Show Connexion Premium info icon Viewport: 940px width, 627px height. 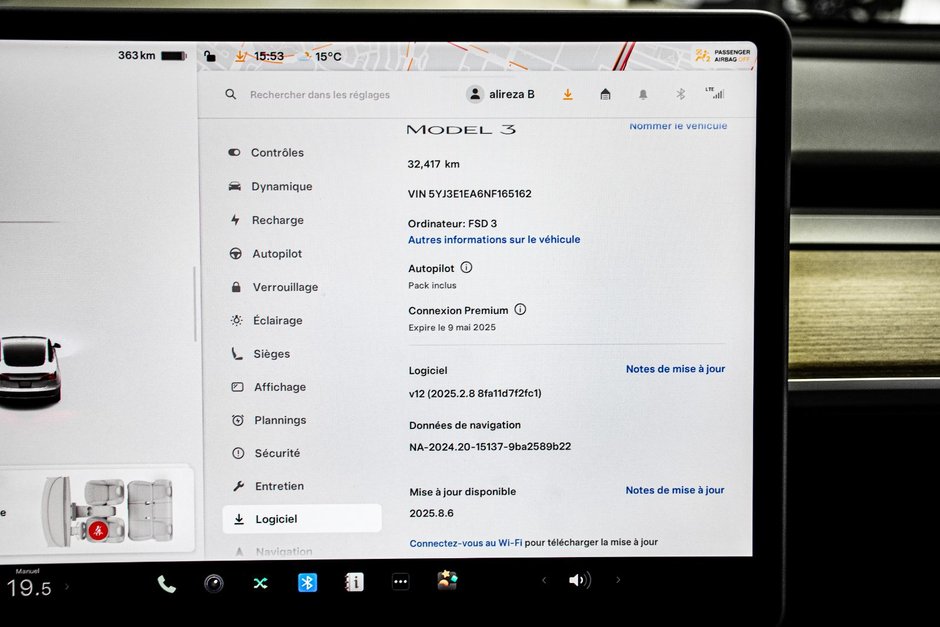[x=520, y=310]
